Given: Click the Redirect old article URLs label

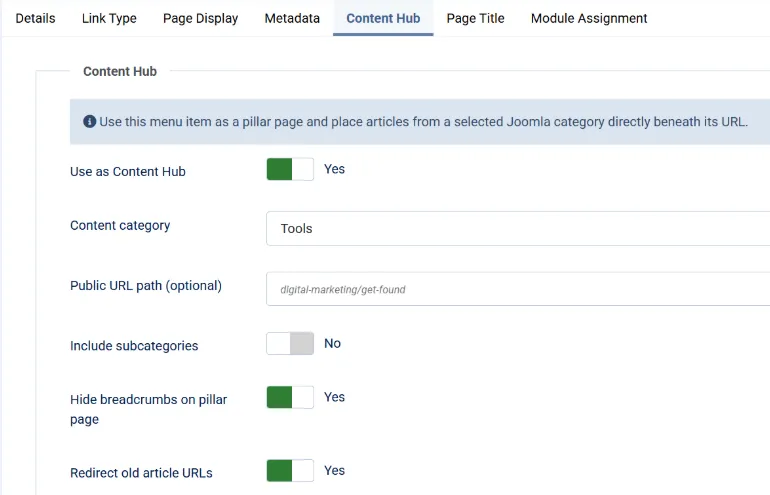Looking at the screenshot, I should pyautogui.click(x=141, y=473).
